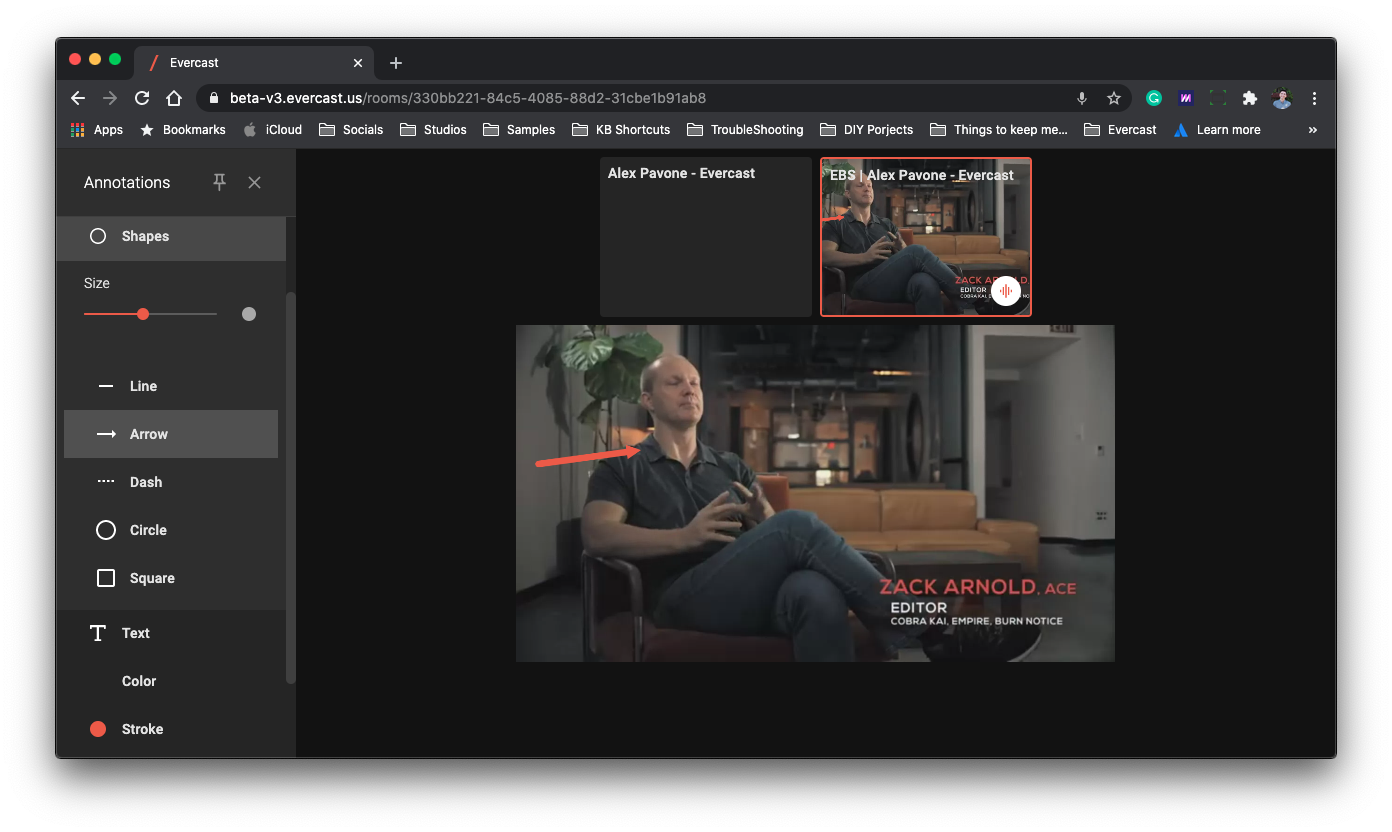Open the Apps bookmarks shortcut
This screenshot has width=1392, height=832.
97,130
